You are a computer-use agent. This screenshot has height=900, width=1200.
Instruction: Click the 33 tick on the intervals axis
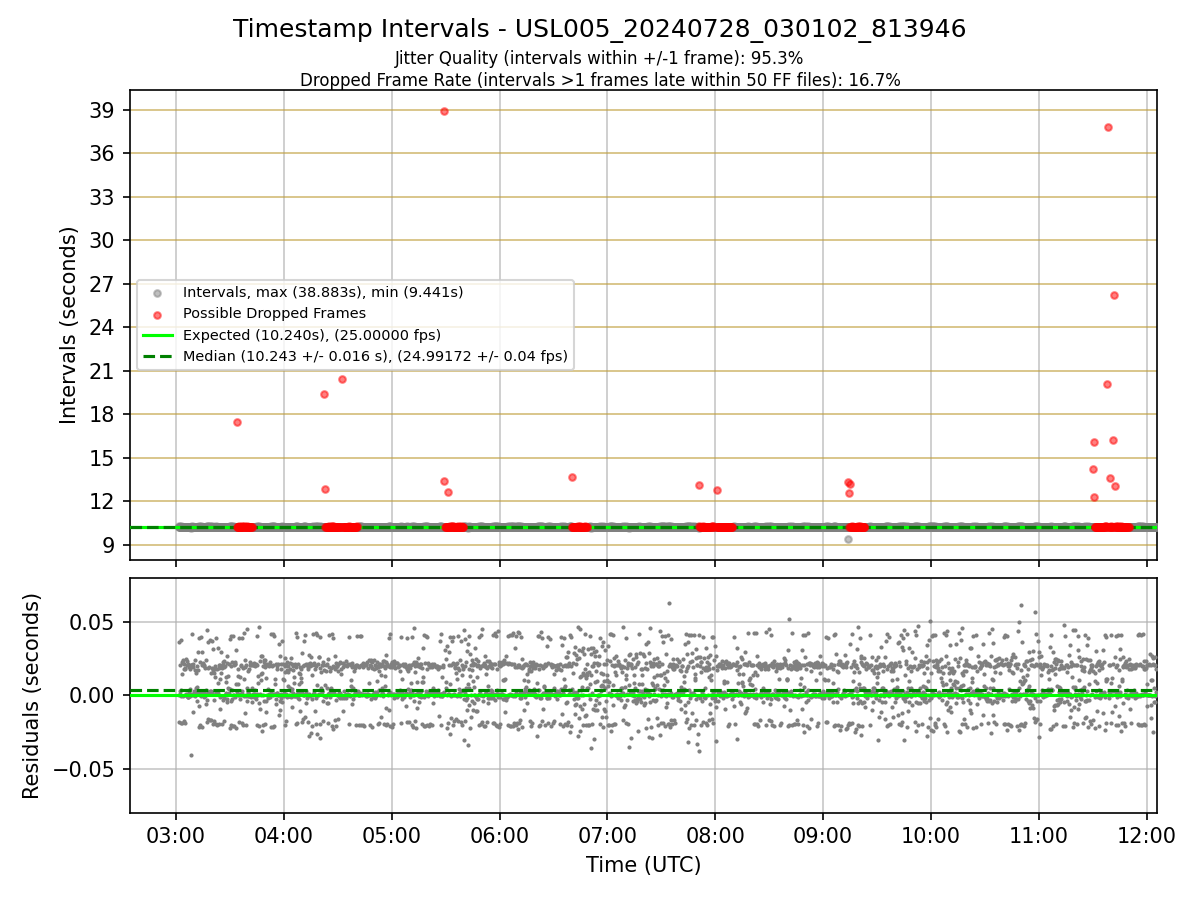tap(103, 197)
